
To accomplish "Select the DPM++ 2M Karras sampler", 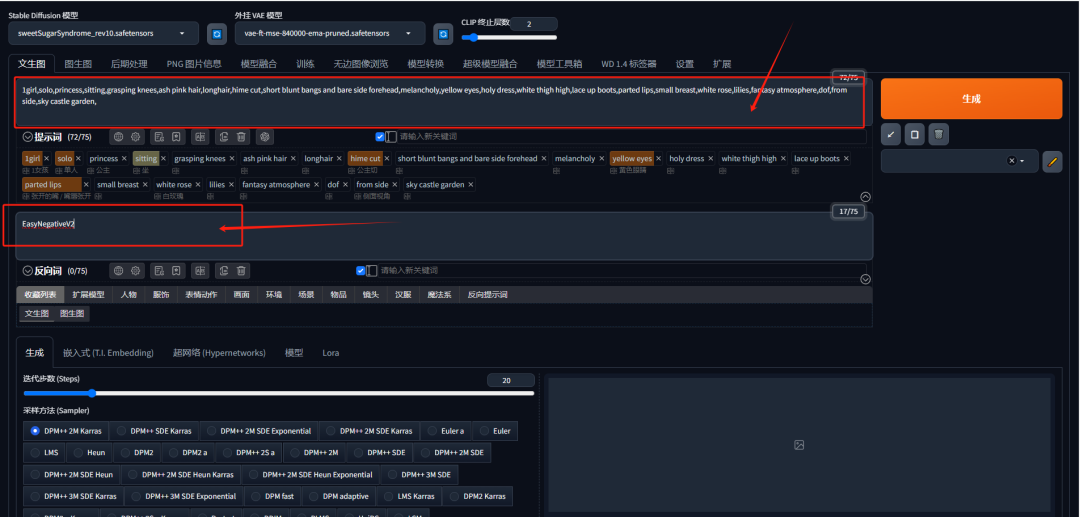I will tap(66, 431).
